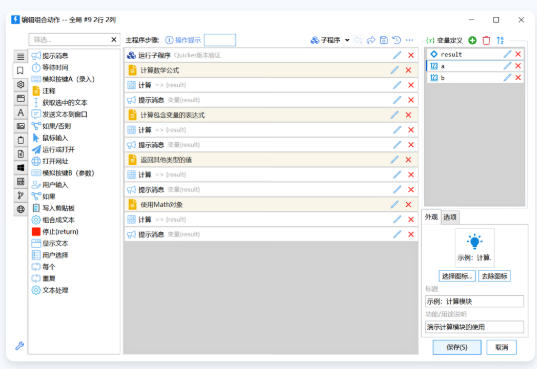
Task: Add a new variable with green plus icon
Action: (472, 40)
